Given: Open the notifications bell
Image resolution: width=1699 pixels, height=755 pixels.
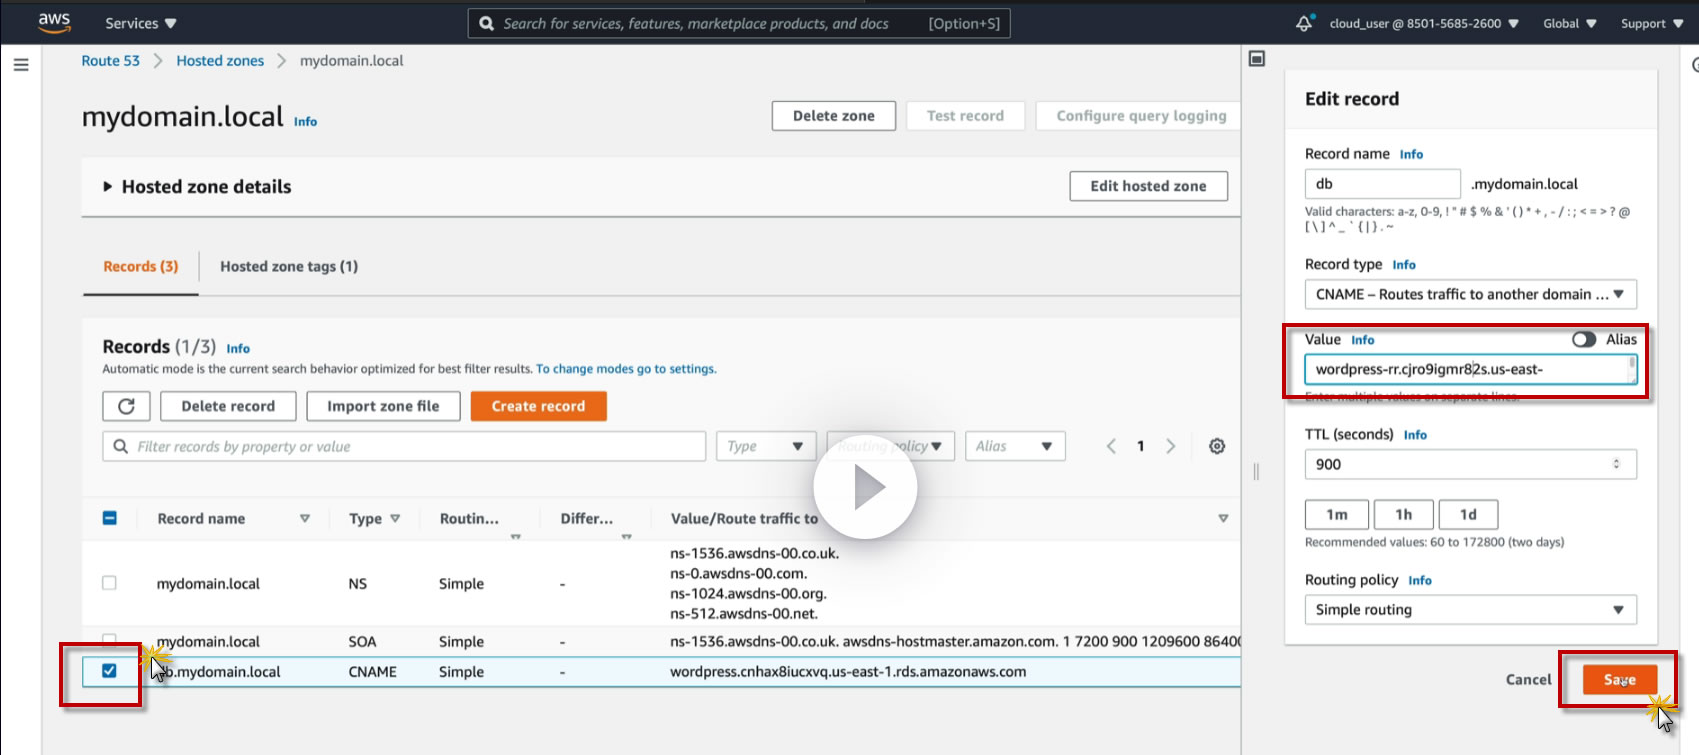Looking at the screenshot, I should [x=1304, y=23].
